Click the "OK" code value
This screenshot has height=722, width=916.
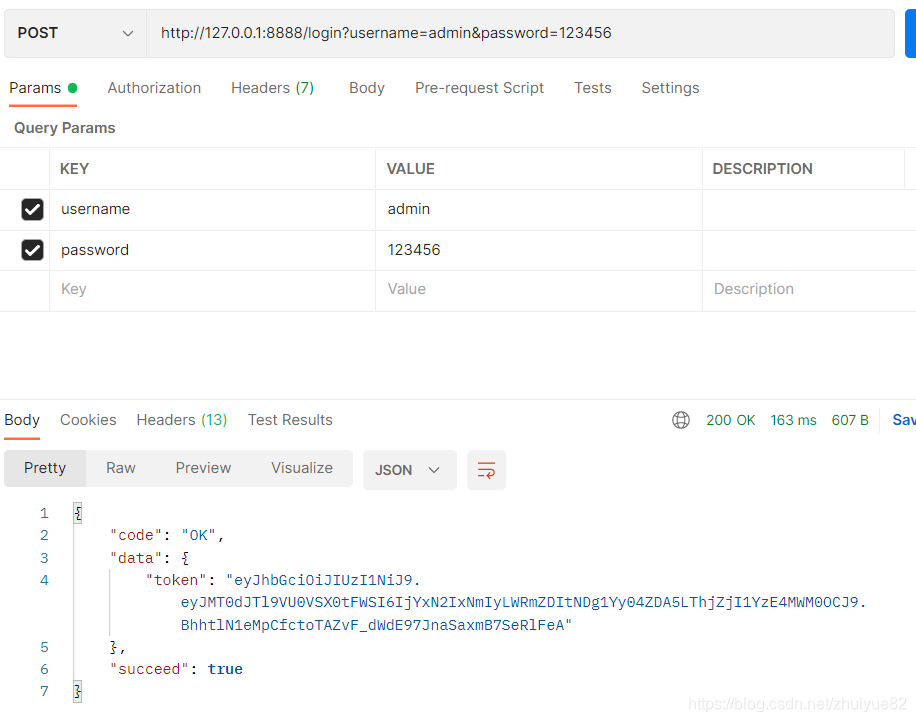pyautogui.click(x=199, y=535)
